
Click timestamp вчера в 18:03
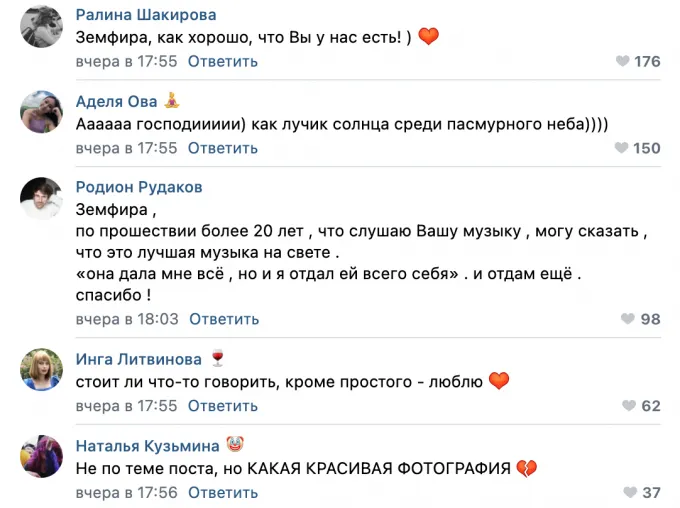(x=127, y=320)
